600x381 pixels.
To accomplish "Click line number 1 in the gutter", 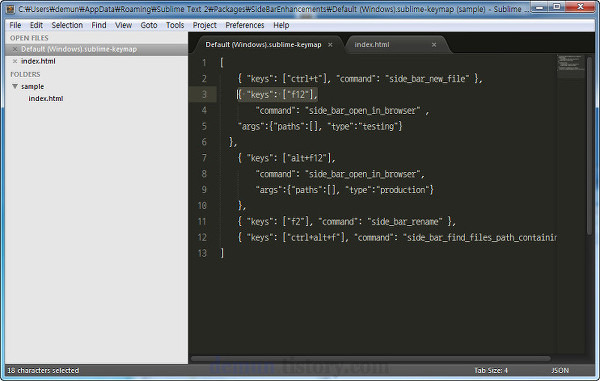I will coord(204,63).
